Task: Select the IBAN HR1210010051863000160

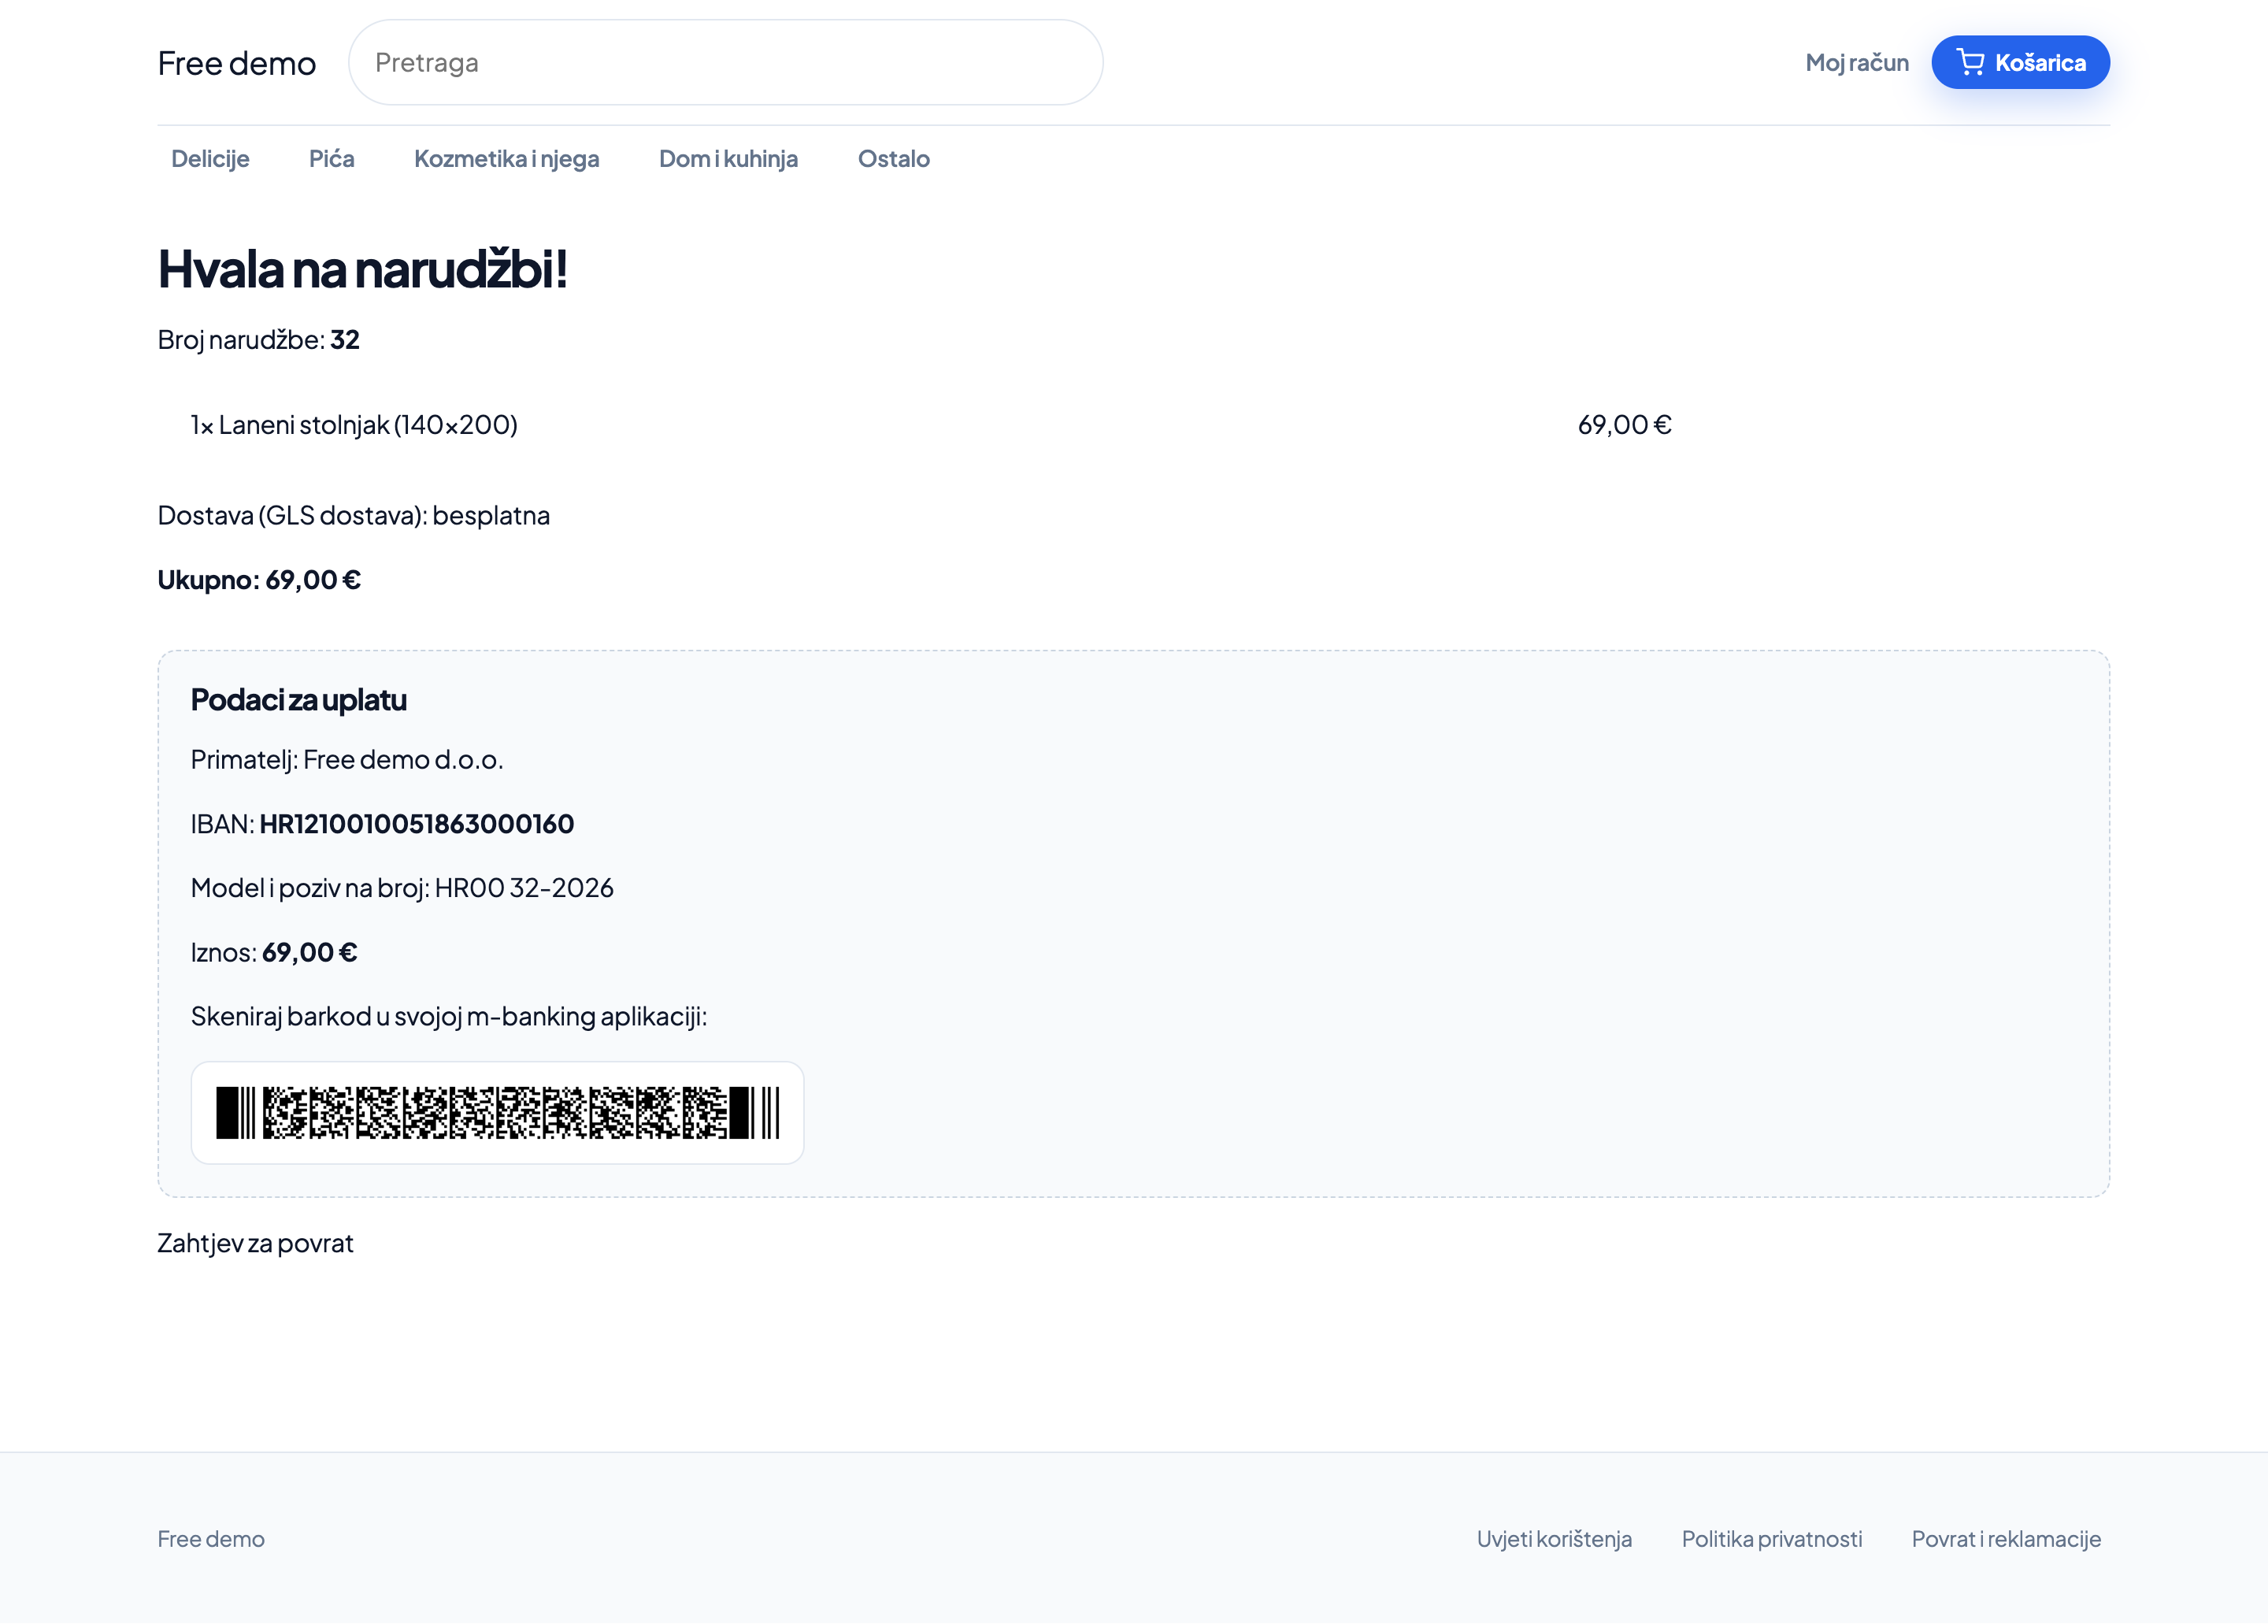Action: click(x=417, y=824)
